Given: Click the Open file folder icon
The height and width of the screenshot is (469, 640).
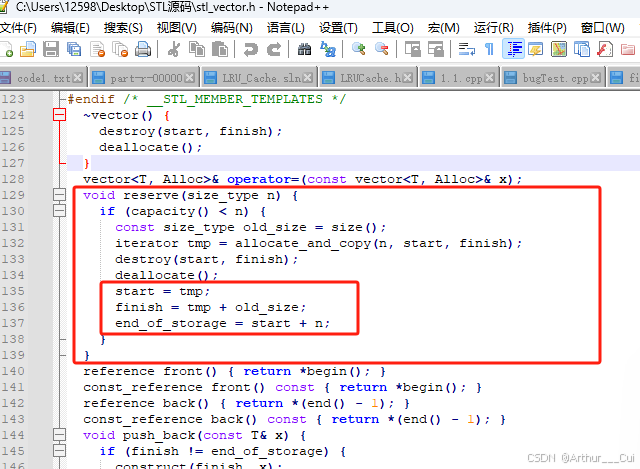Looking at the screenshot, I should tap(28, 49).
